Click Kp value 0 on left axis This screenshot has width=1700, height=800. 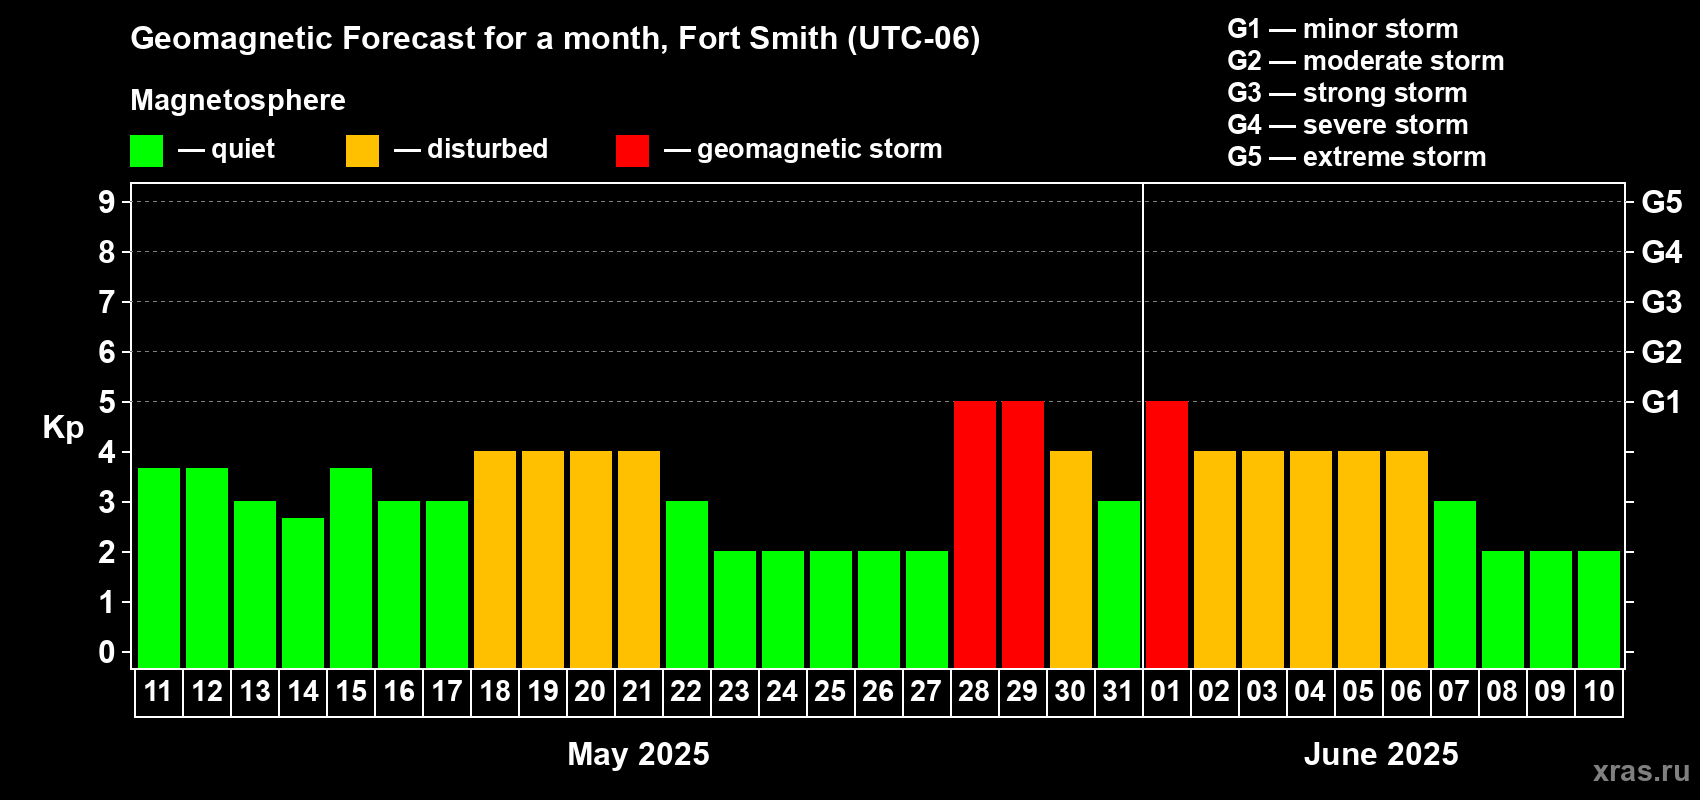107,652
